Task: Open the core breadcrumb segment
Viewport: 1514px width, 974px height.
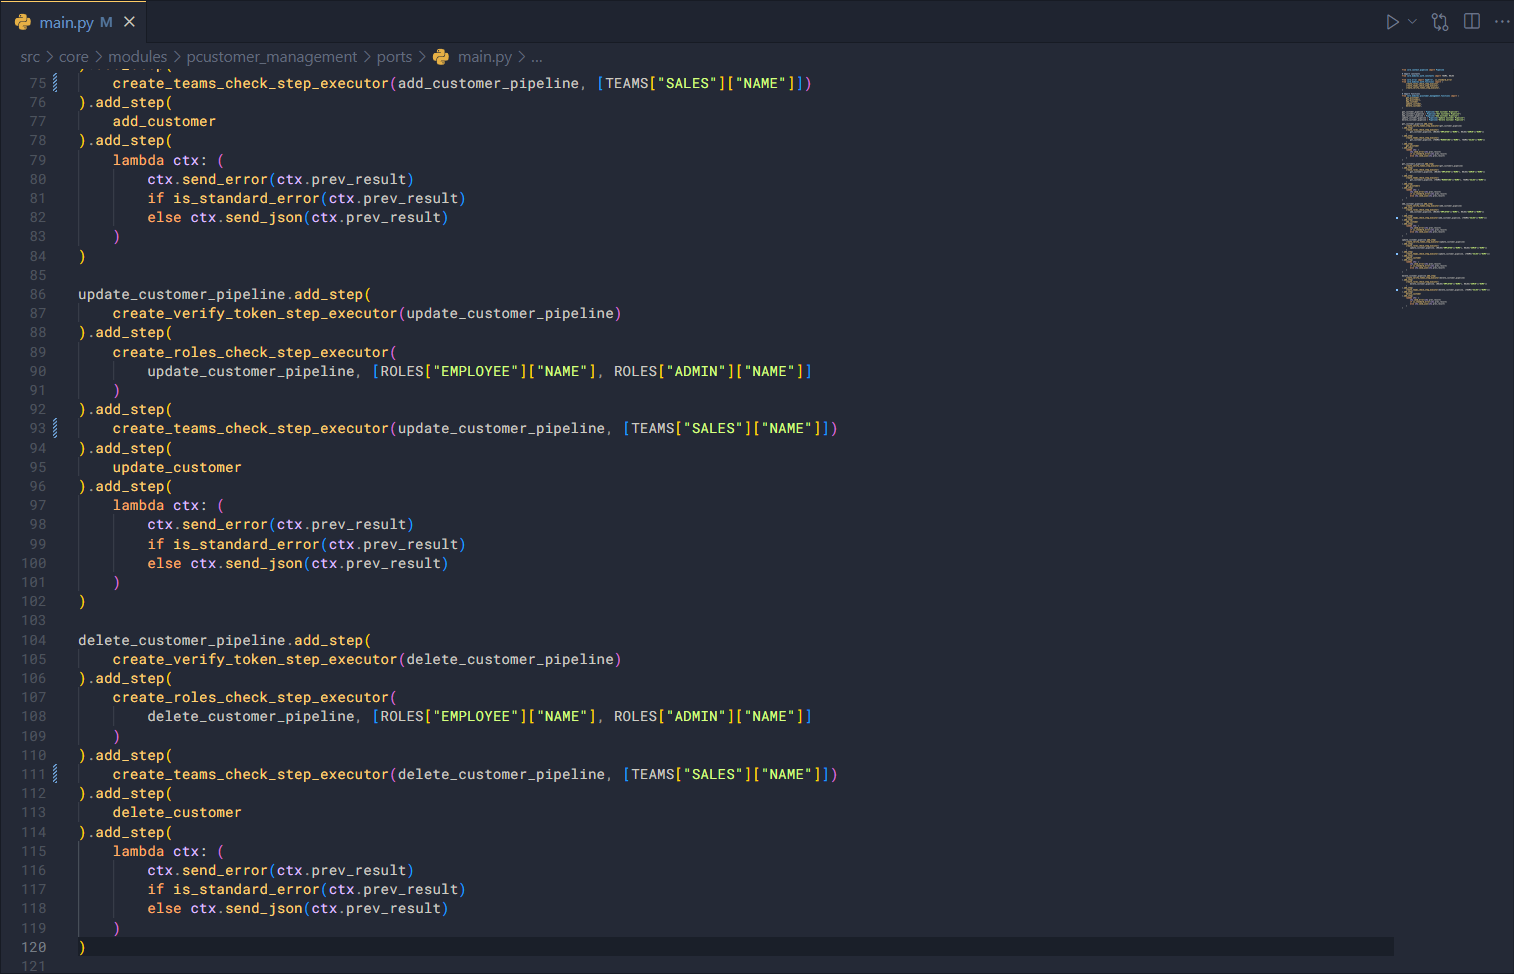Action: [74, 57]
